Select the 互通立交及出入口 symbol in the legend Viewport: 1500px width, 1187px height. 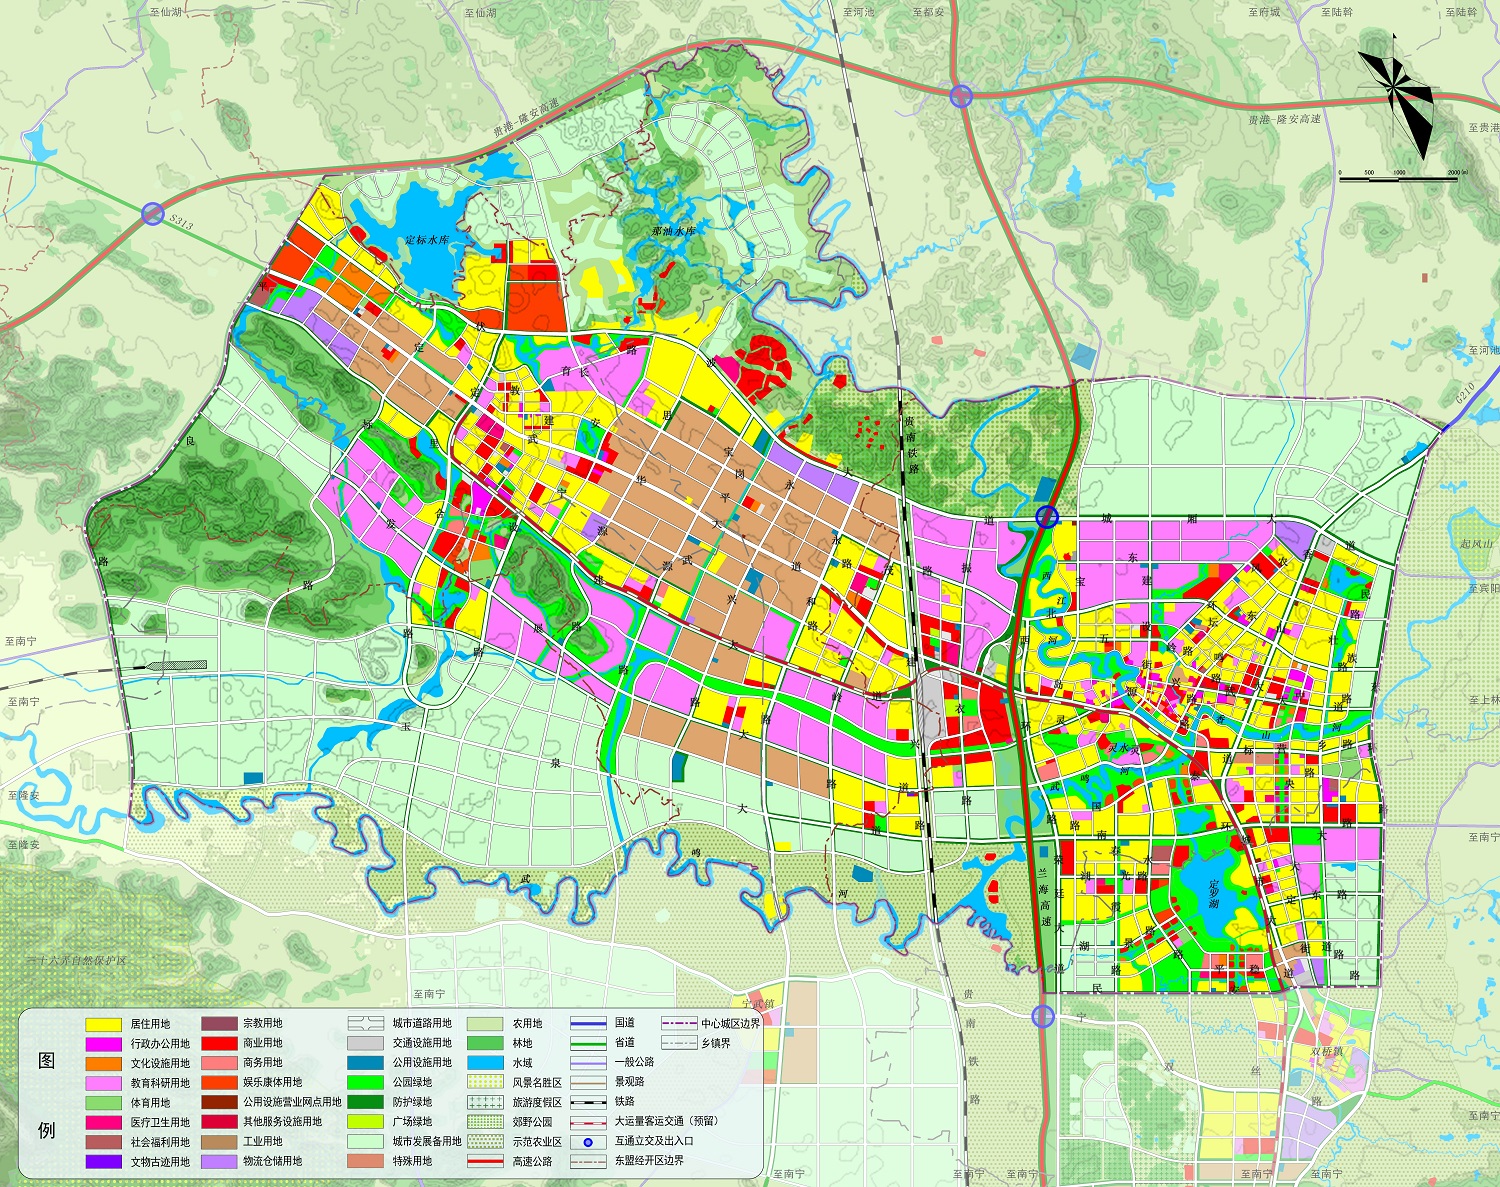(x=589, y=1141)
